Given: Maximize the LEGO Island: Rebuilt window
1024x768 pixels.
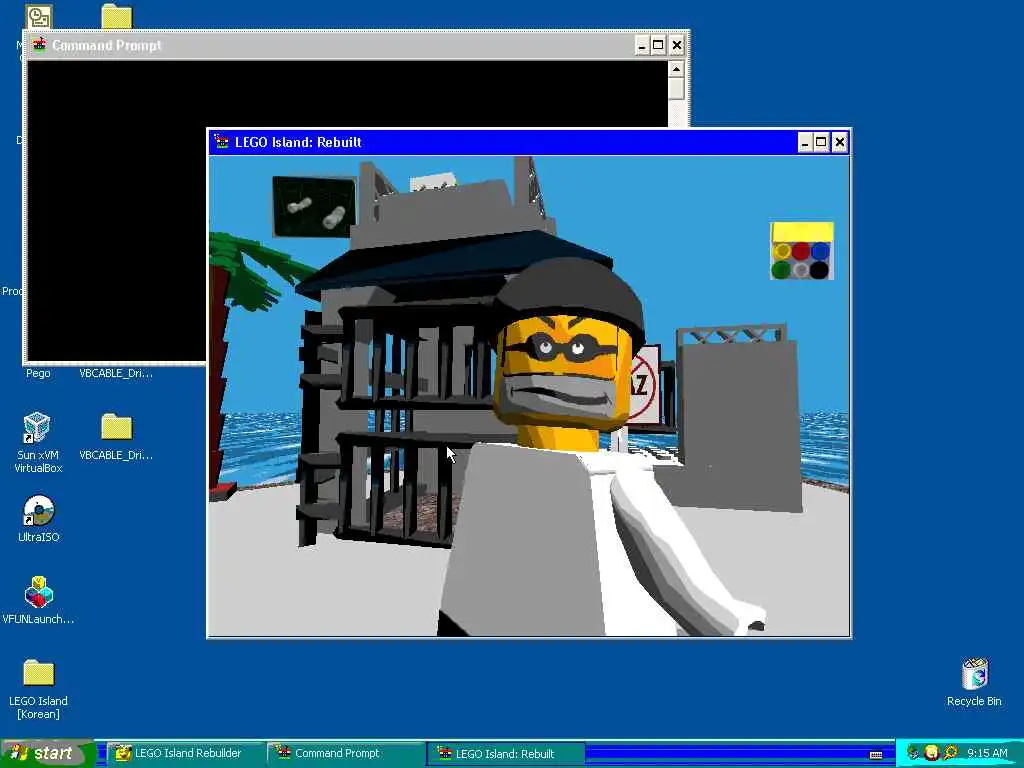Looking at the screenshot, I should (822, 142).
